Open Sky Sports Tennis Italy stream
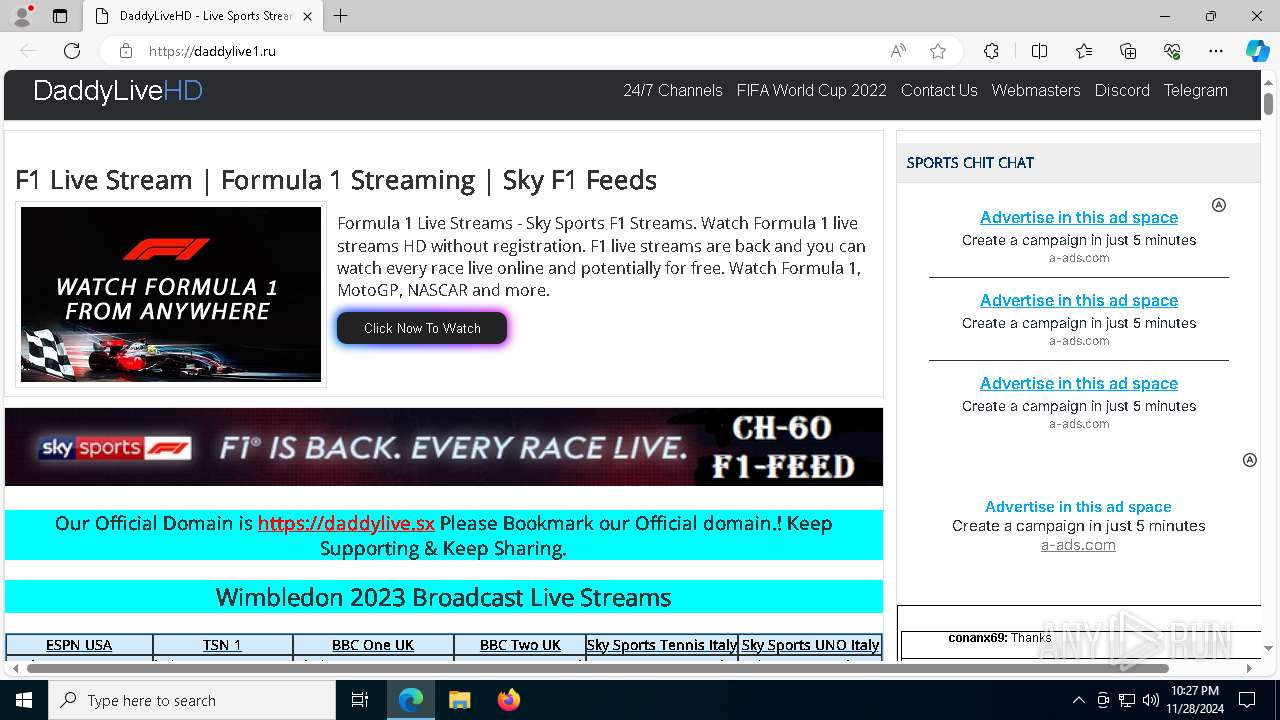1280x720 pixels. coord(662,645)
